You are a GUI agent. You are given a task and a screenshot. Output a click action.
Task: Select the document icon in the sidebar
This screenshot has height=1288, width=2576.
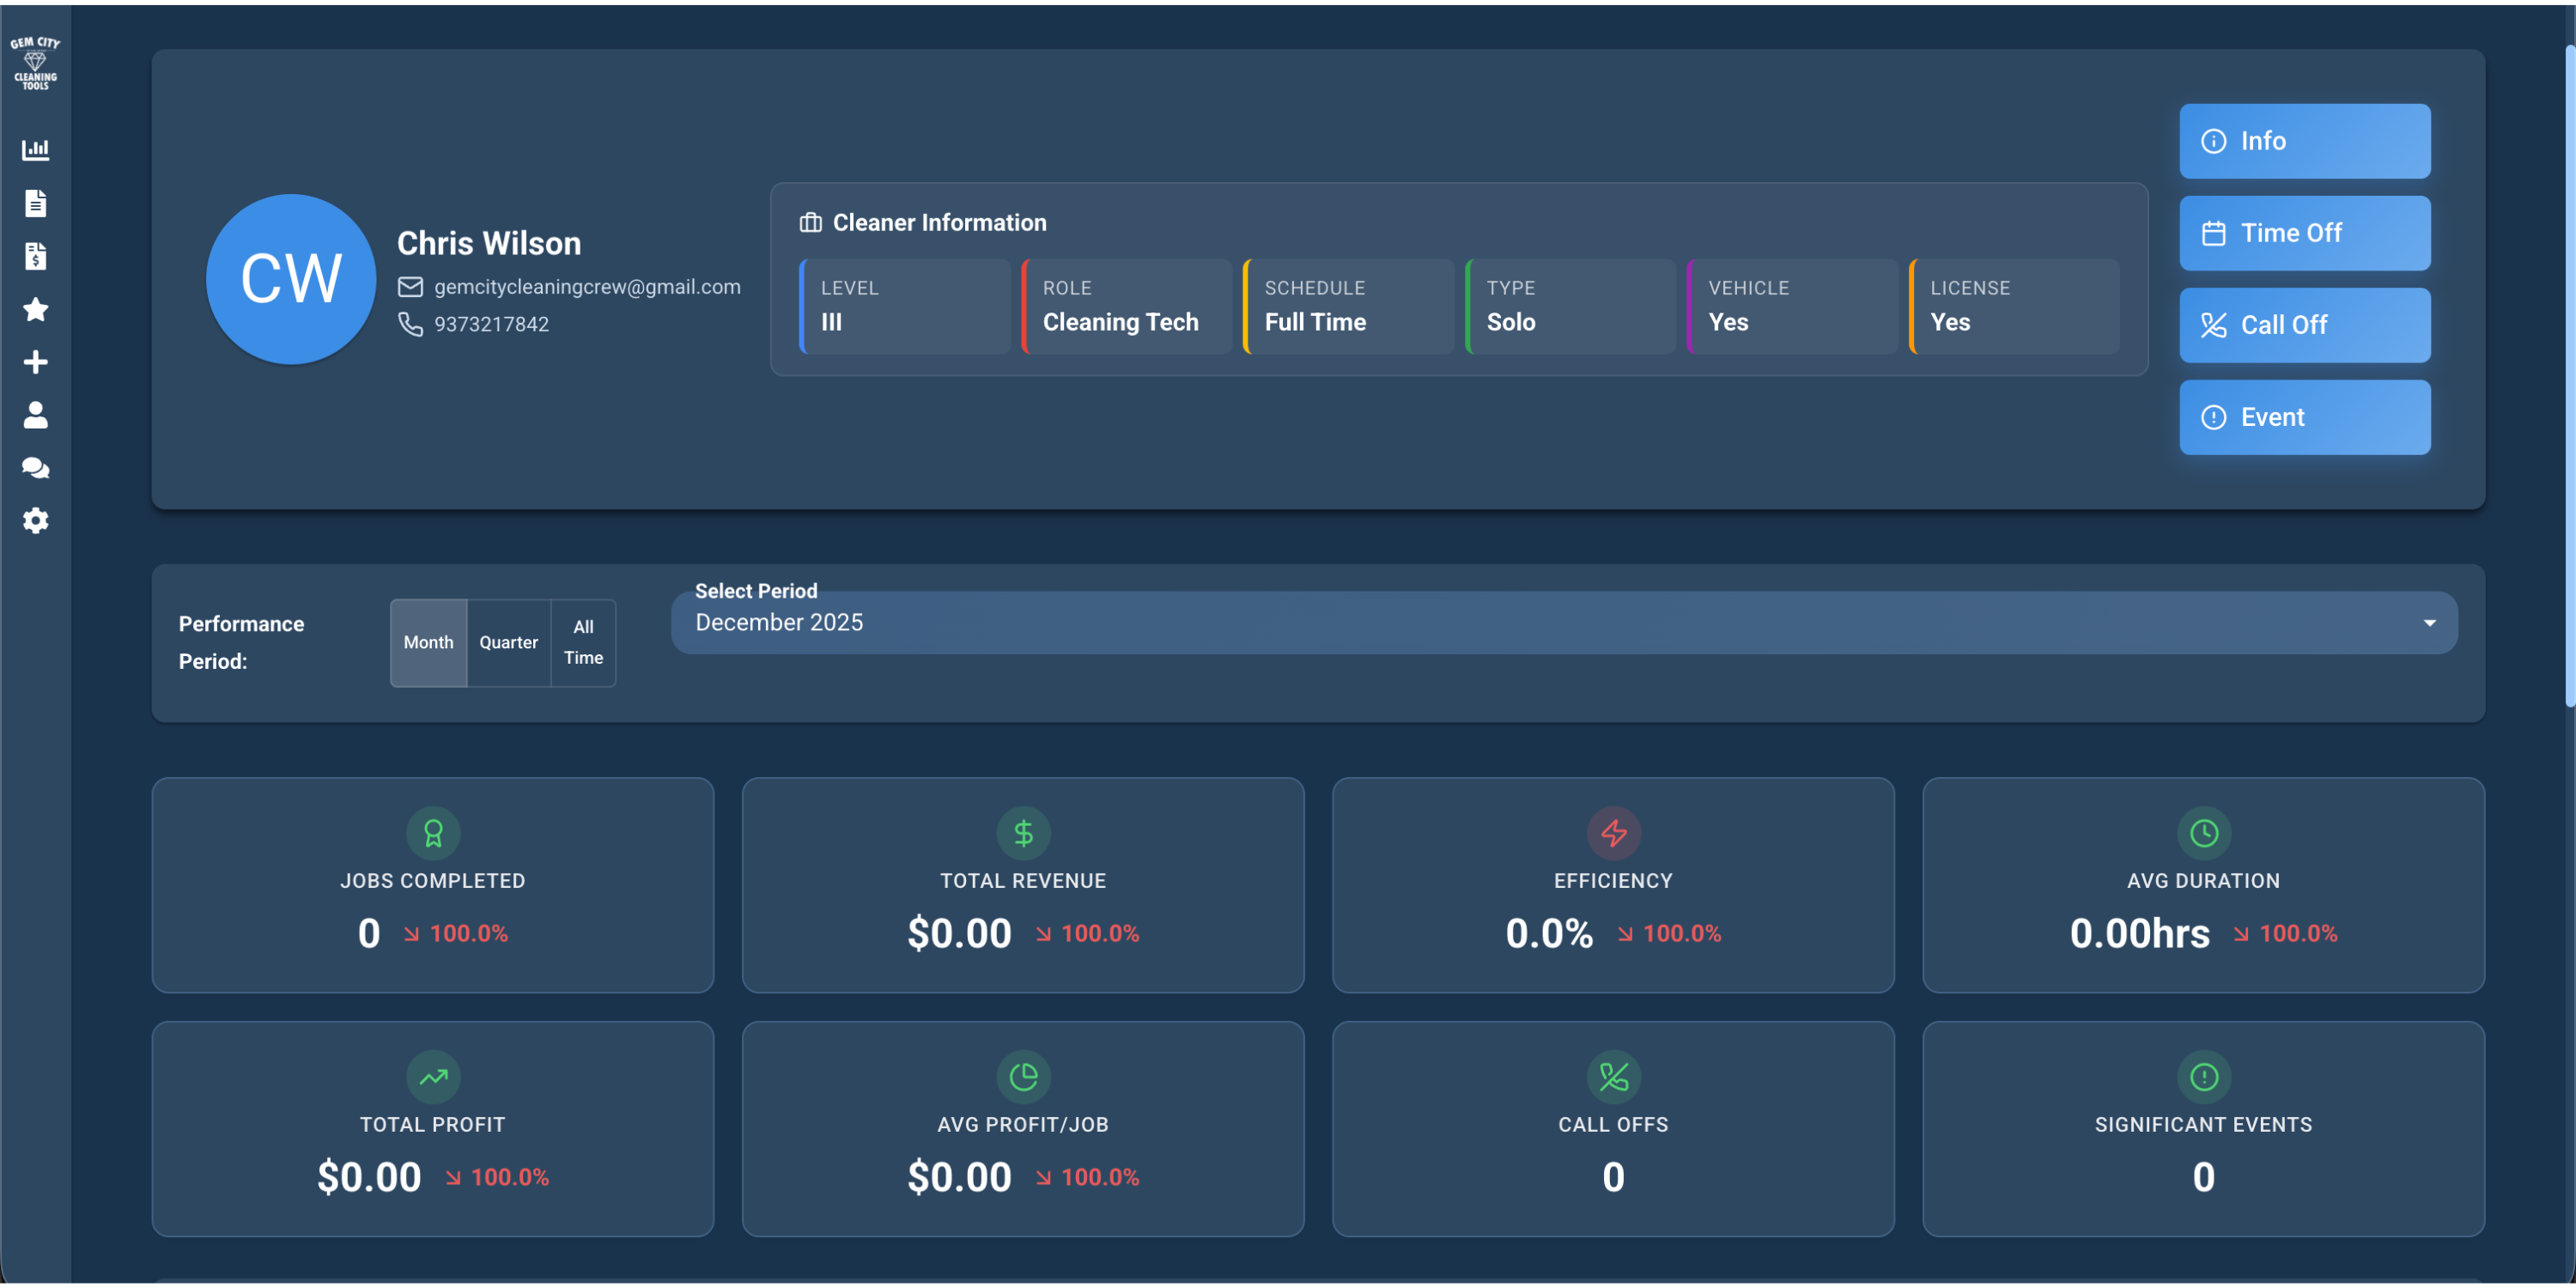coord(36,203)
